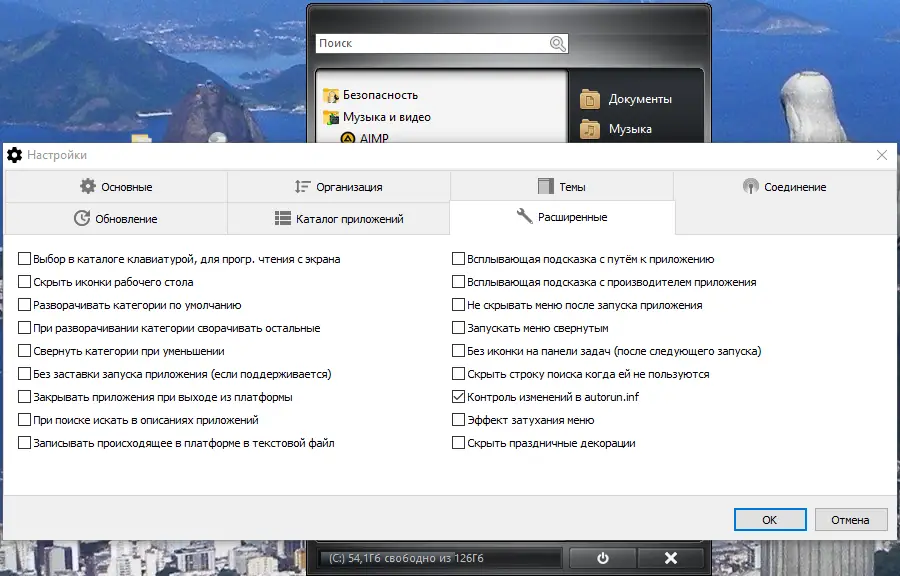Click the Безопасность category folder icon
The width and height of the screenshot is (900, 576).
point(331,95)
